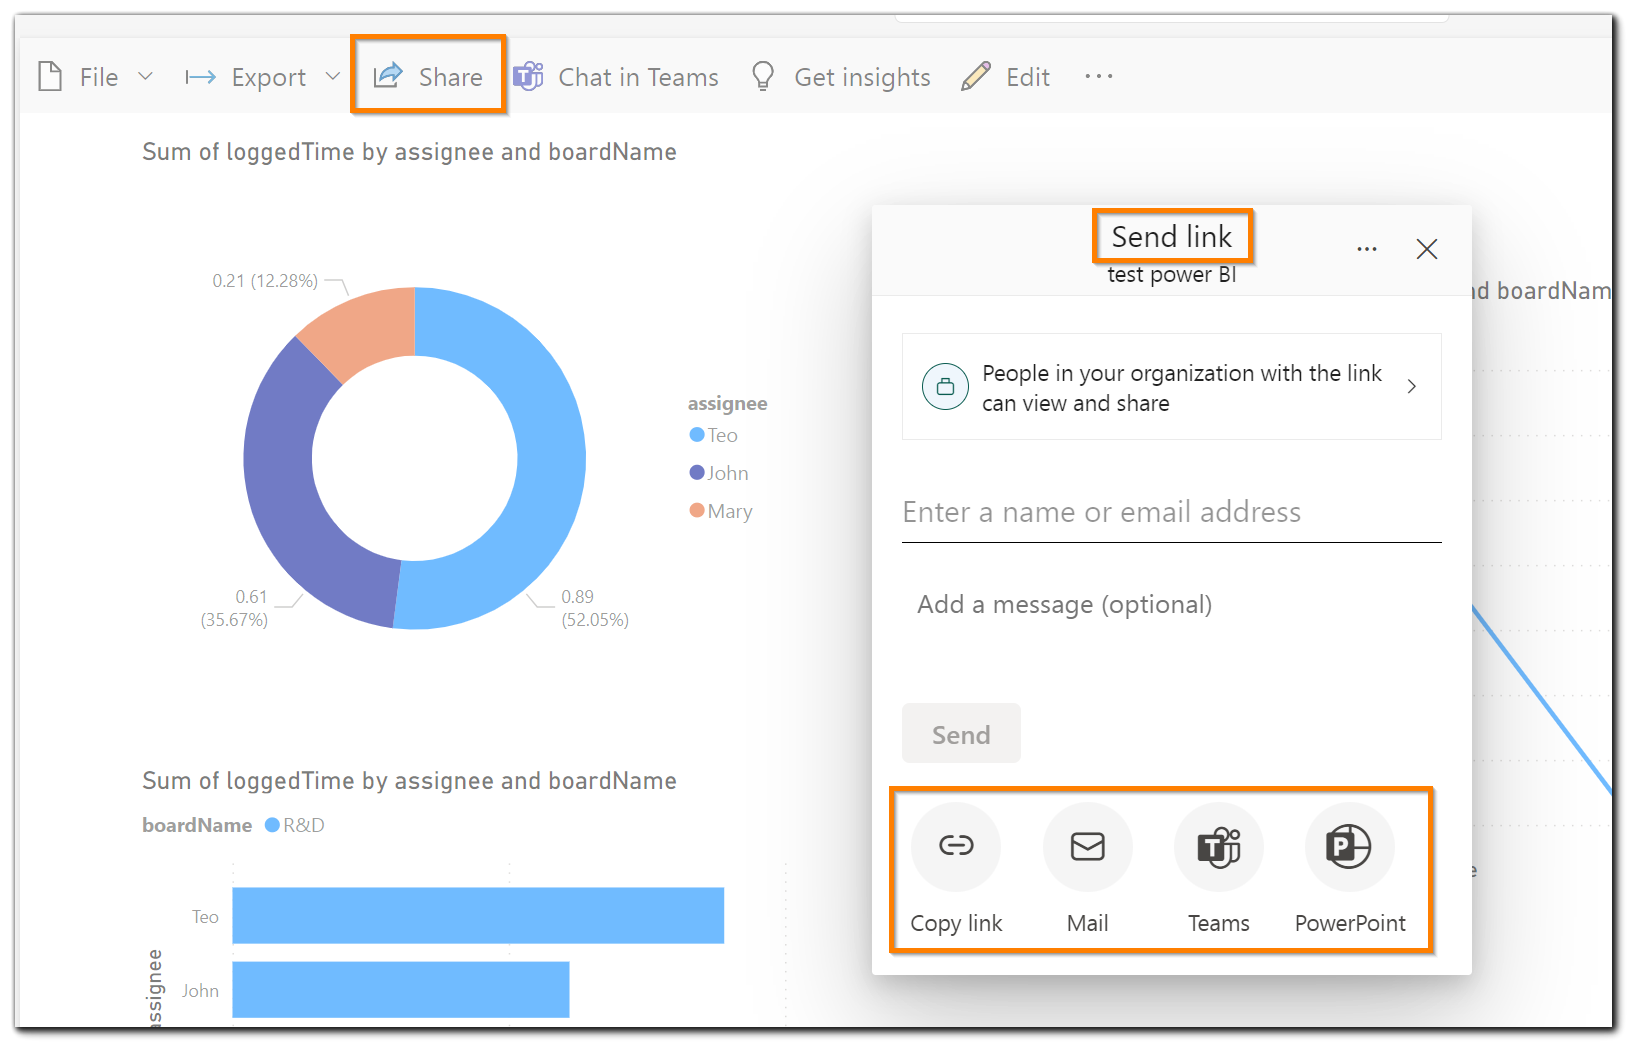Select Teo's light blue legend swatch
The image size is (1639, 1054).
pos(697,435)
